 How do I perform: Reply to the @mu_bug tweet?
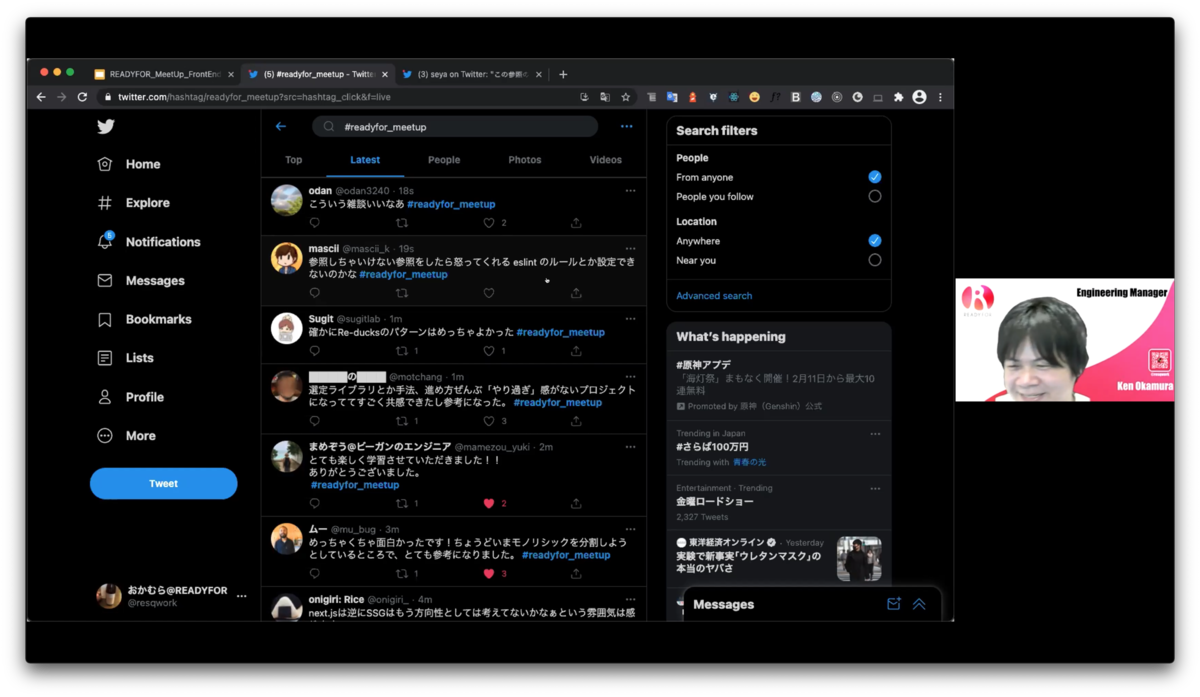[x=314, y=573]
